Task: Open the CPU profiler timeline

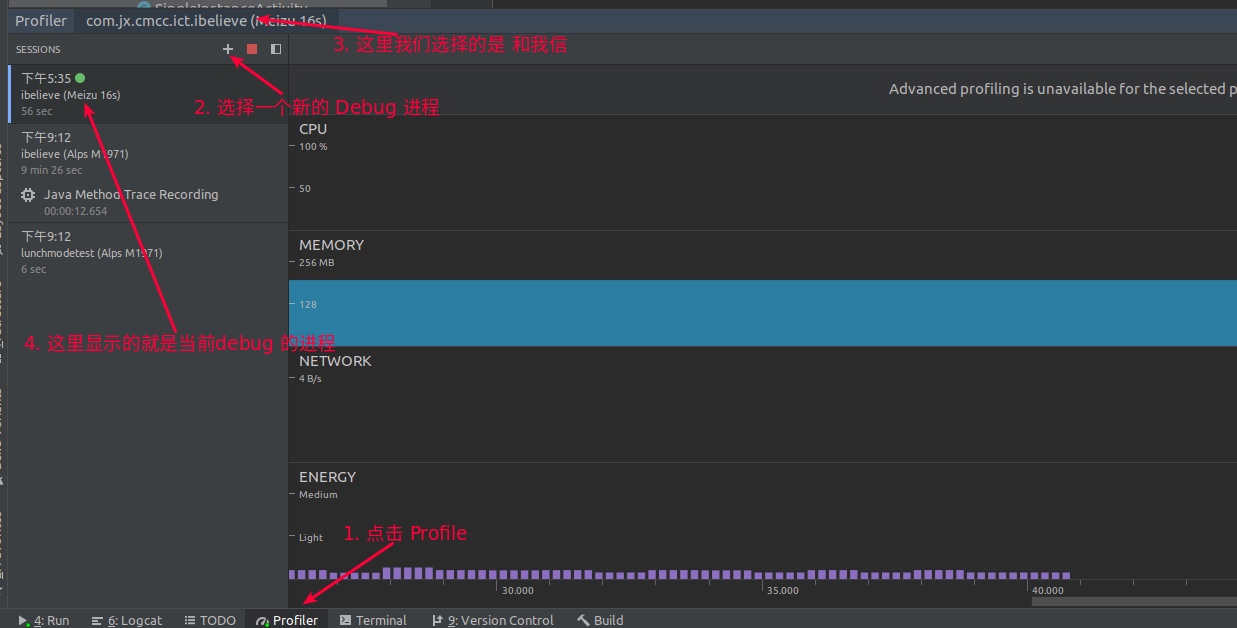Action: pyautogui.click(x=763, y=172)
